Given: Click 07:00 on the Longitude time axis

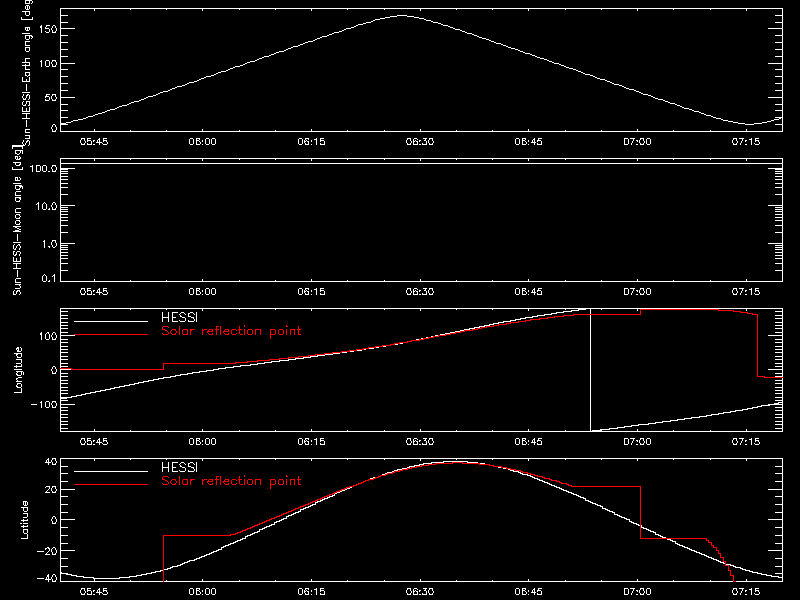Looking at the screenshot, I should (637, 442).
